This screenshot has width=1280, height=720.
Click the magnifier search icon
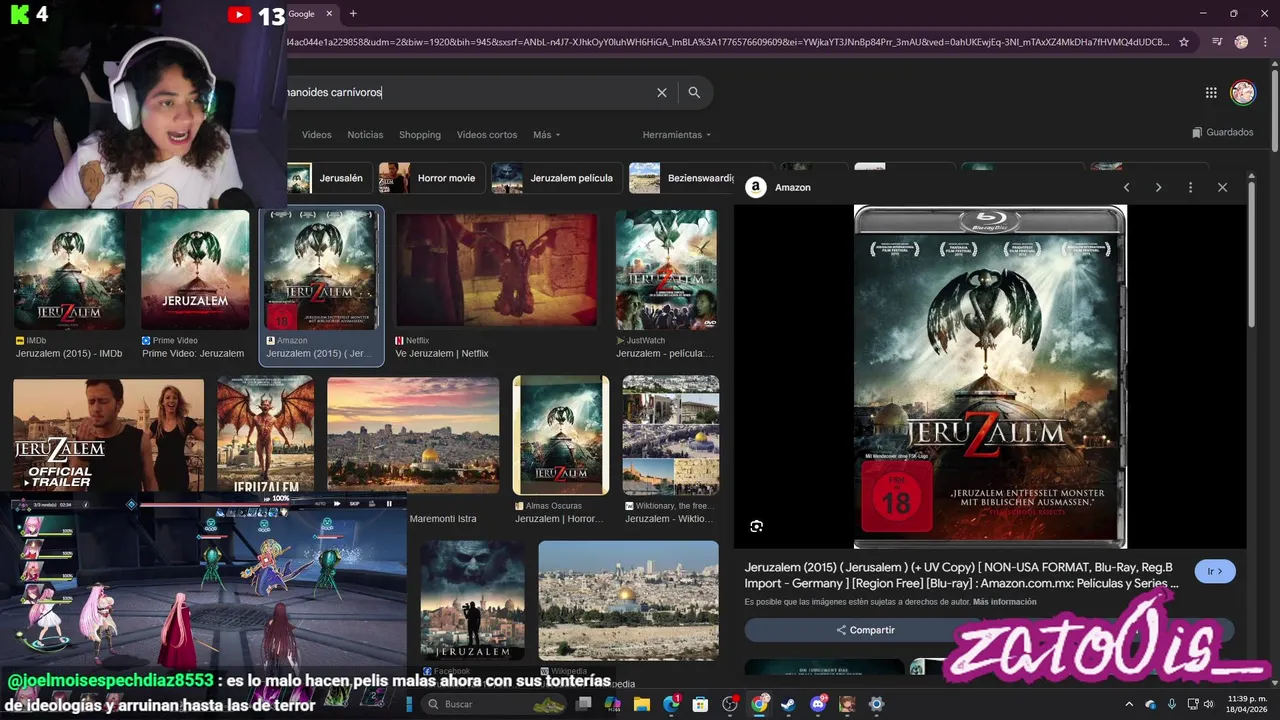coord(694,92)
